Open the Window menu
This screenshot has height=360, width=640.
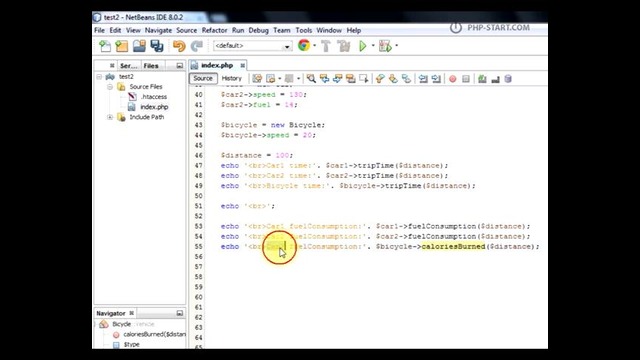tap(329, 30)
